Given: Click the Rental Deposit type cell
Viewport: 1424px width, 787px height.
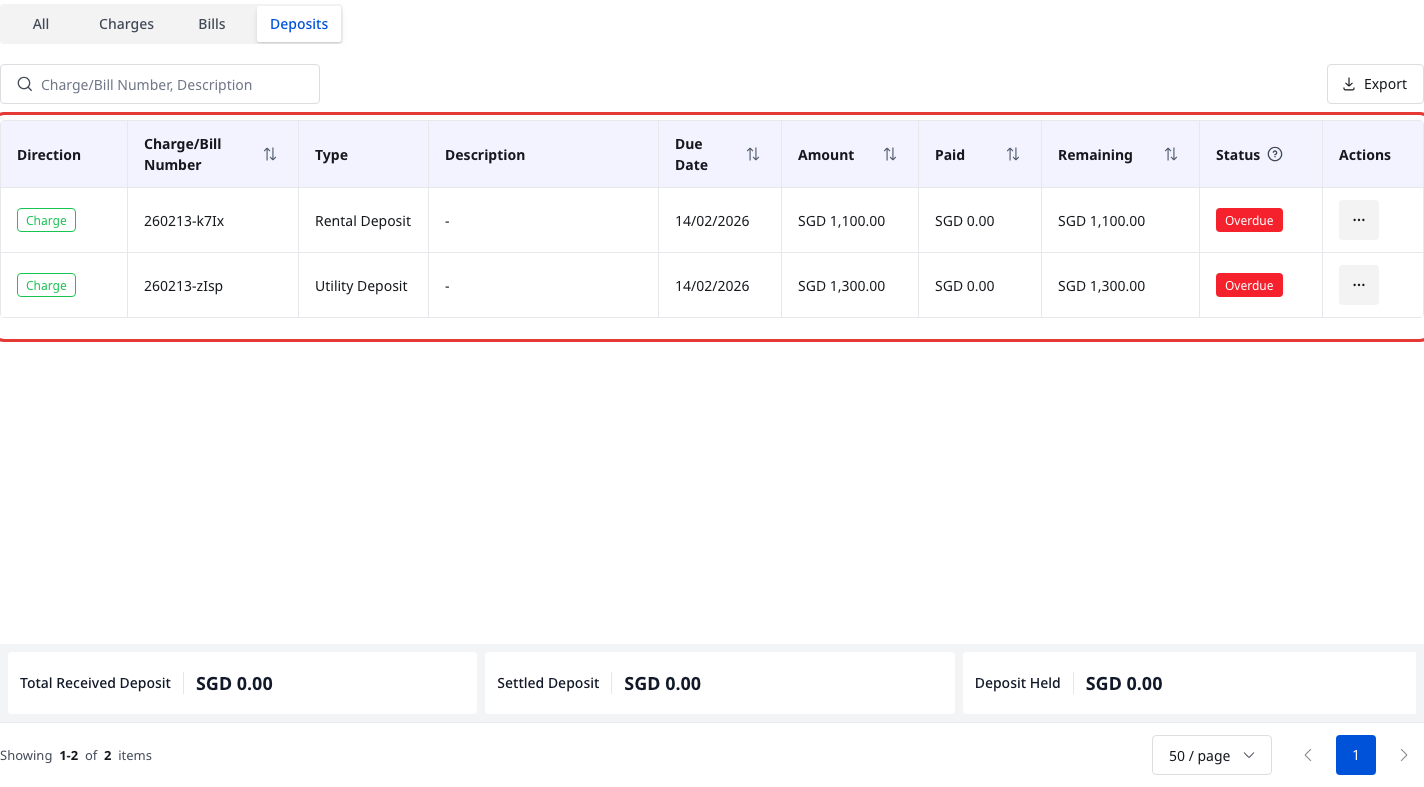Looking at the screenshot, I should click(363, 221).
